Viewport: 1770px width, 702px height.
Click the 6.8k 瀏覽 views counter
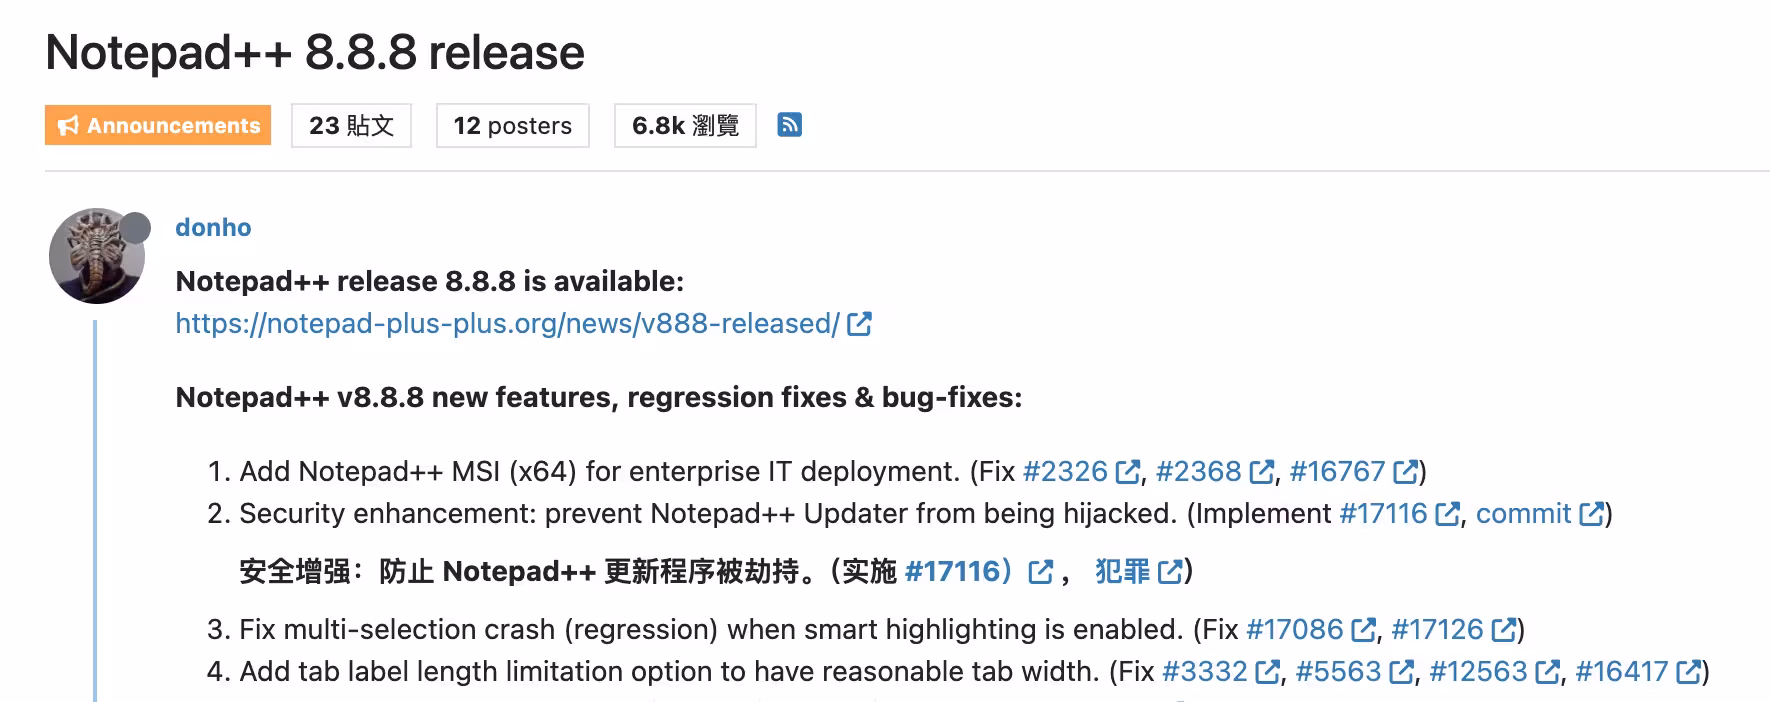684,125
